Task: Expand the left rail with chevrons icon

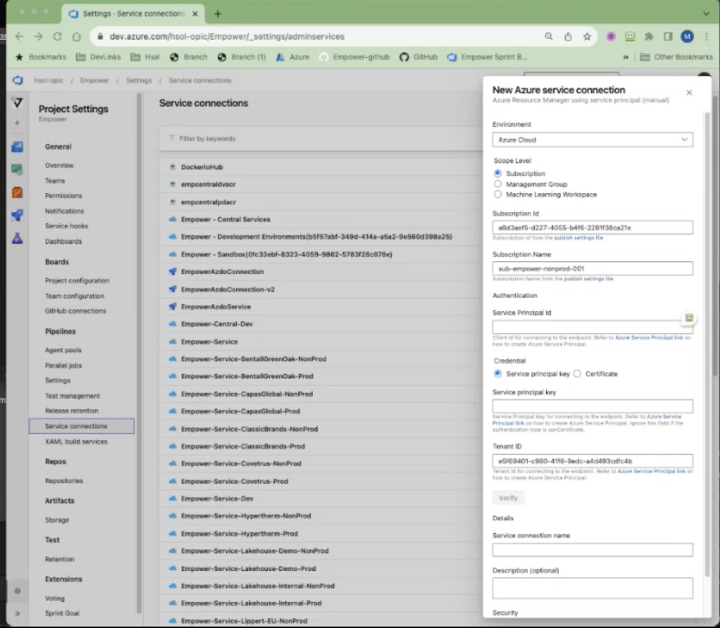Action: (17, 613)
